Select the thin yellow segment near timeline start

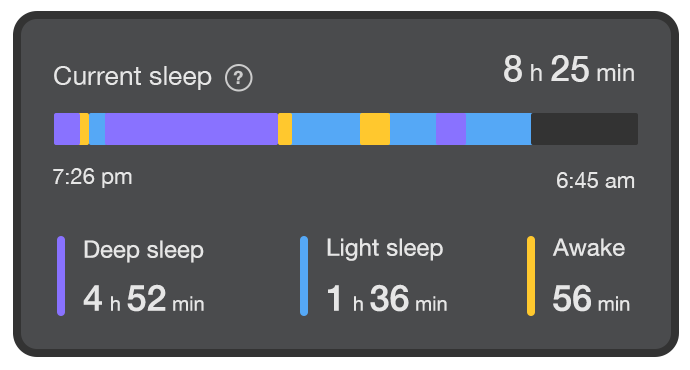coord(84,129)
